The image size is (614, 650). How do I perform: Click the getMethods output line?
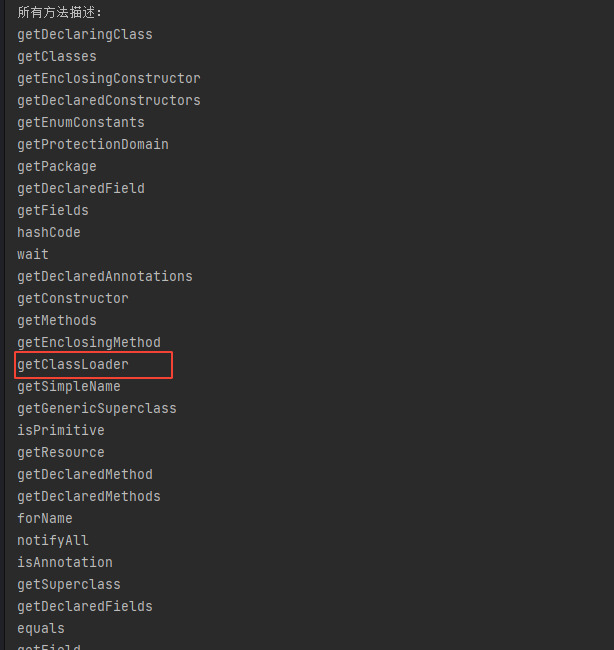pos(57,321)
